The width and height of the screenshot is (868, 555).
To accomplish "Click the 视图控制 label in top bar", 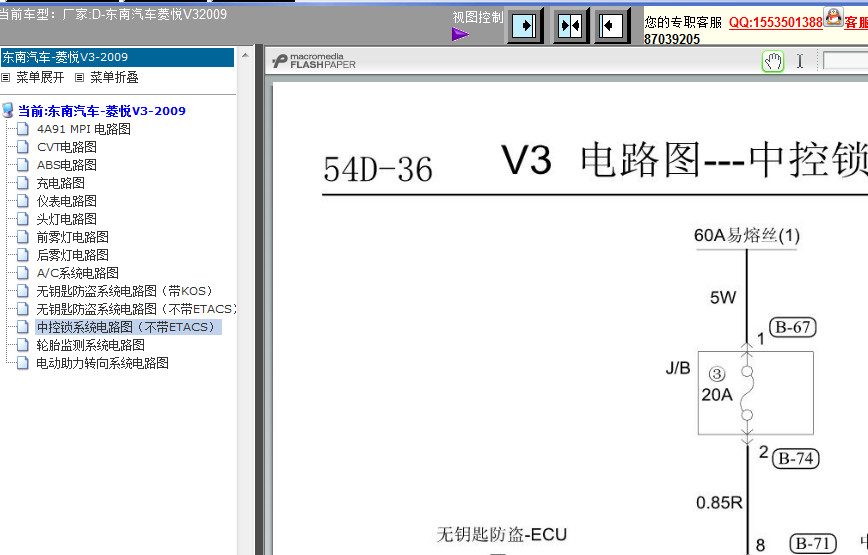I will coord(478,17).
